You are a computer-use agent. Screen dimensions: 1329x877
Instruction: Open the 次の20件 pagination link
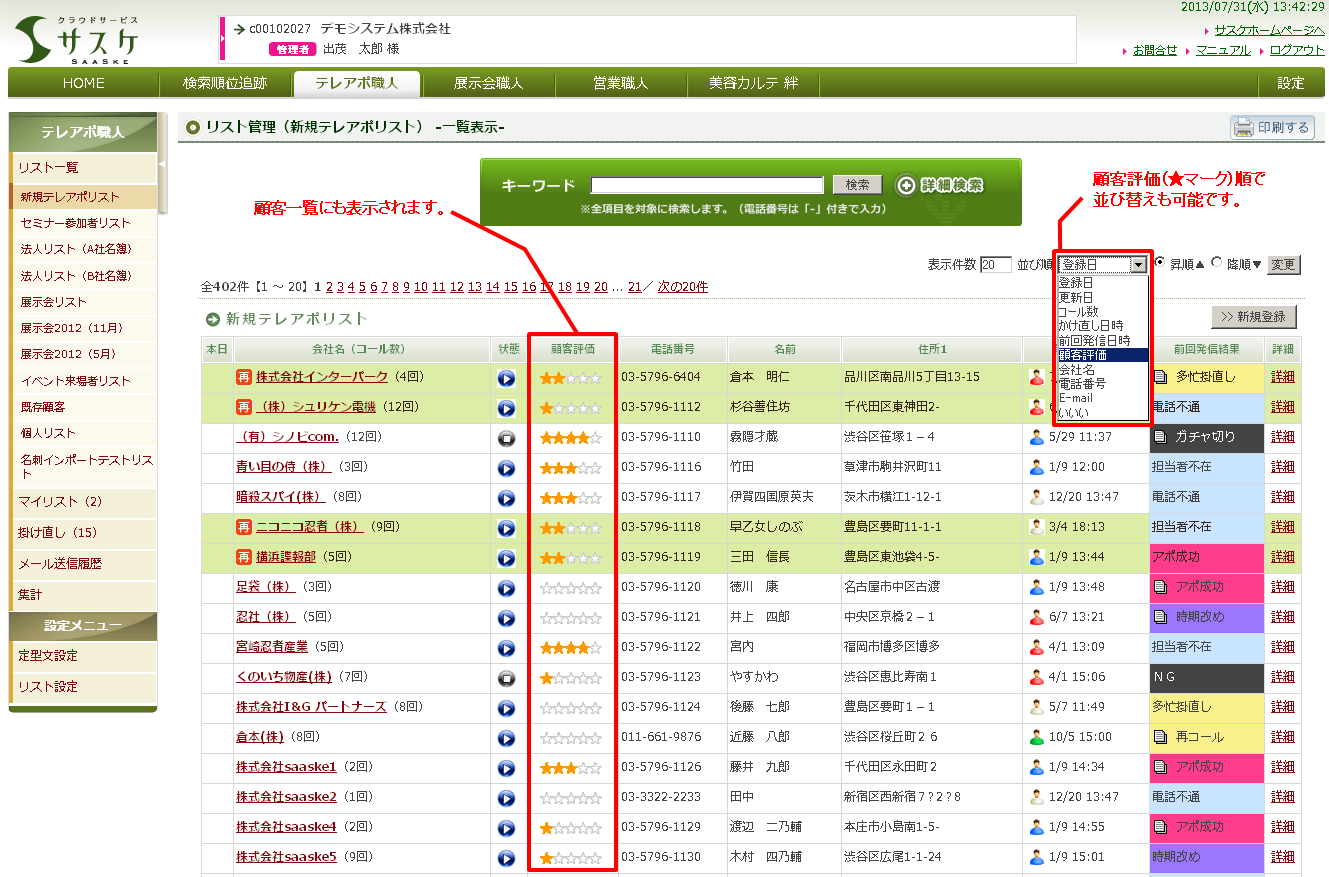[682, 287]
